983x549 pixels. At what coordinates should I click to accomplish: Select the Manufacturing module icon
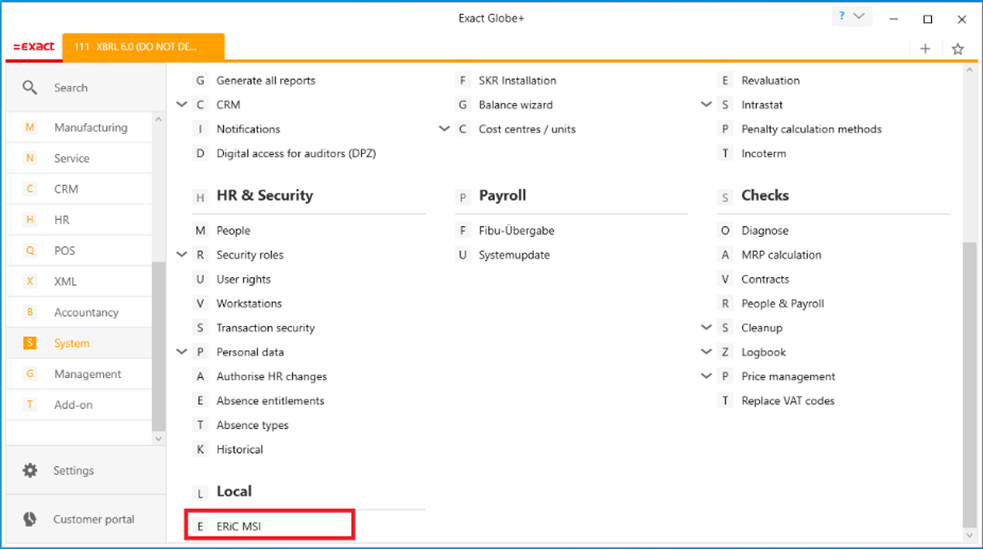pyautogui.click(x=30, y=128)
